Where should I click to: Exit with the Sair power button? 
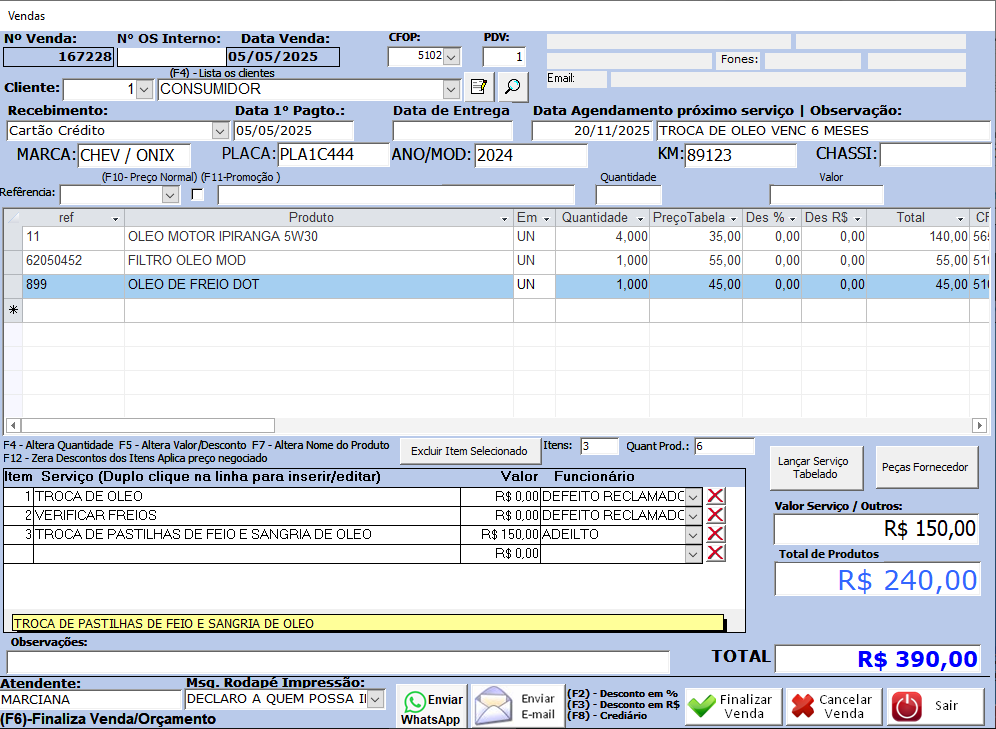933,707
